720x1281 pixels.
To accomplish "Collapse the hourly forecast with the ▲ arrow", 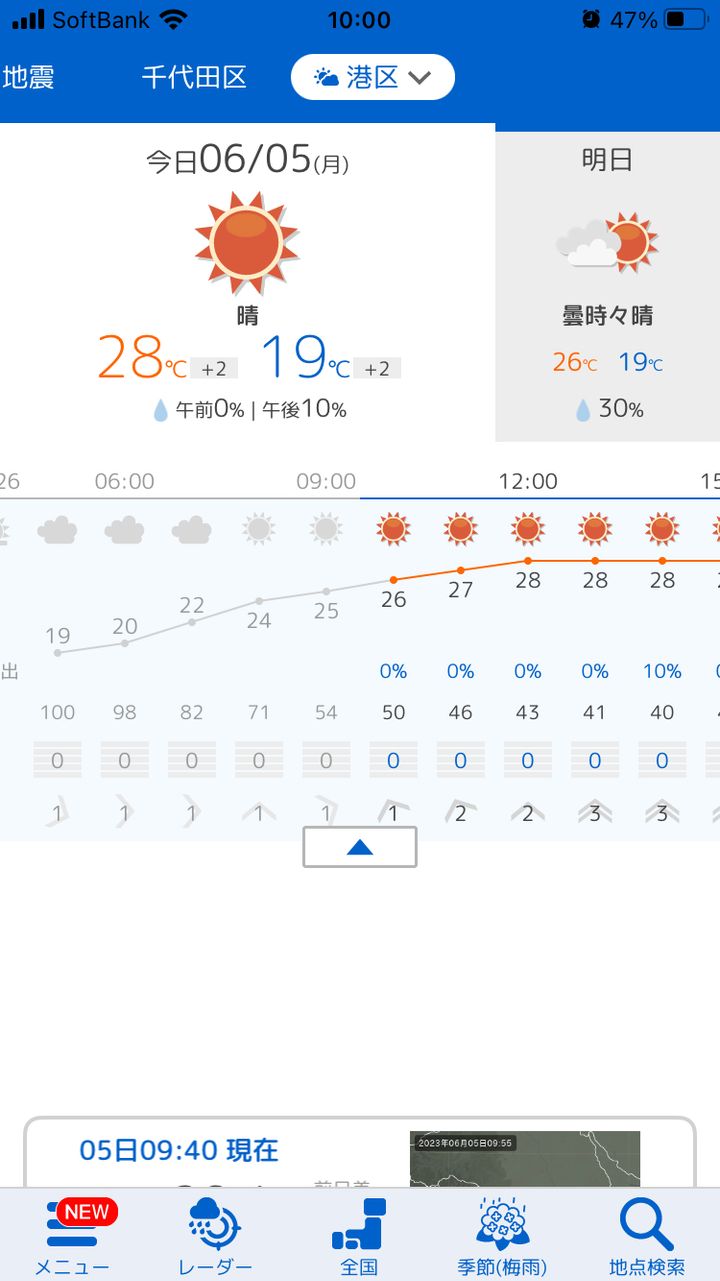I will pyautogui.click(x=359, y=846).
